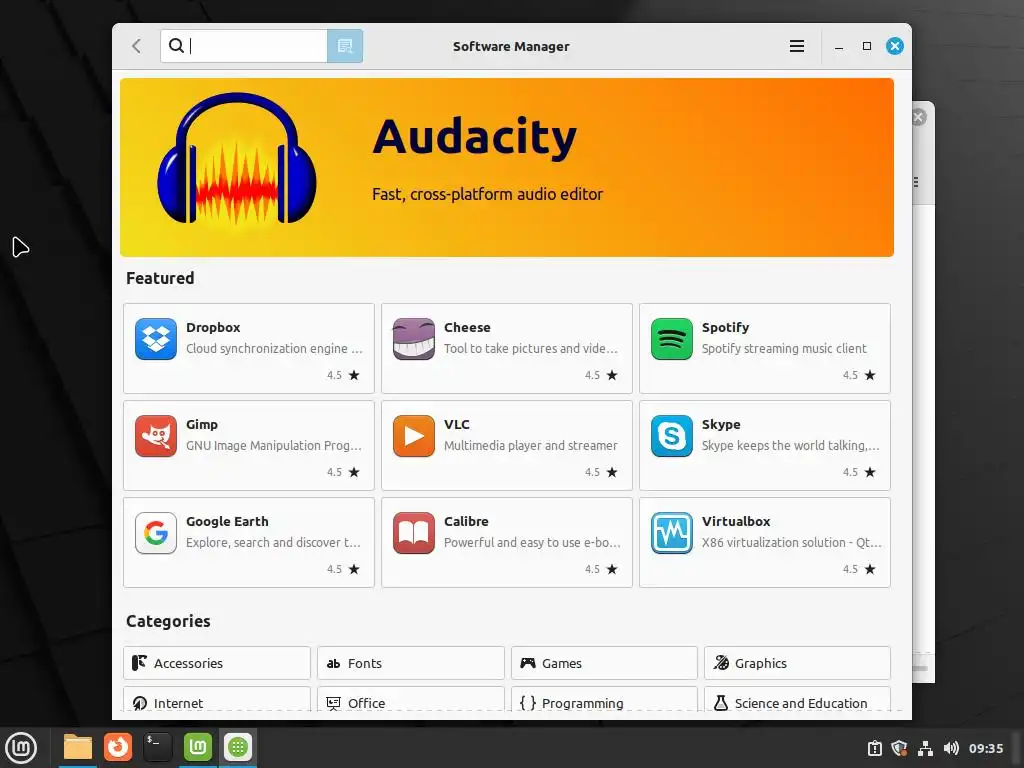Select 'Skype keeps the world talking' text
The height and width of the screenshot is (768, 1024).
click(x=790, y=445)
